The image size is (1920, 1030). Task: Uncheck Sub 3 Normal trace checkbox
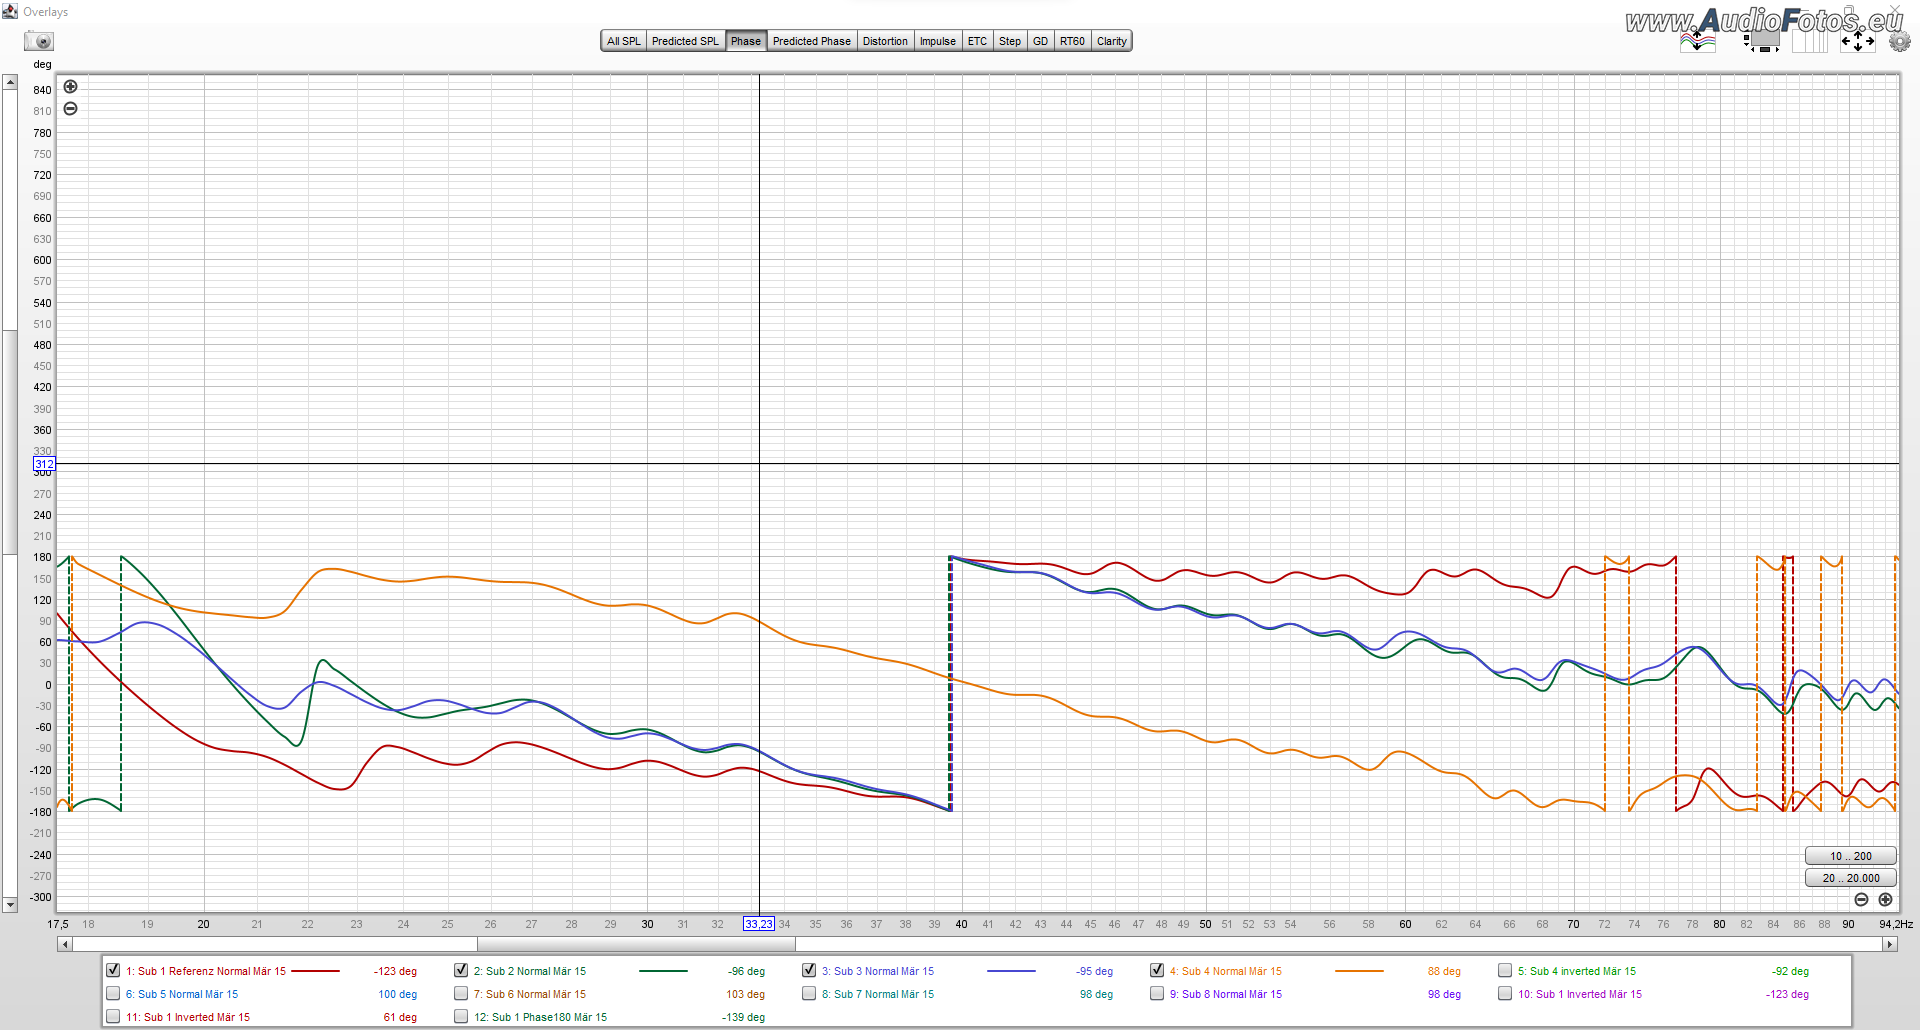pyautogui.click(x=809, y=970)
